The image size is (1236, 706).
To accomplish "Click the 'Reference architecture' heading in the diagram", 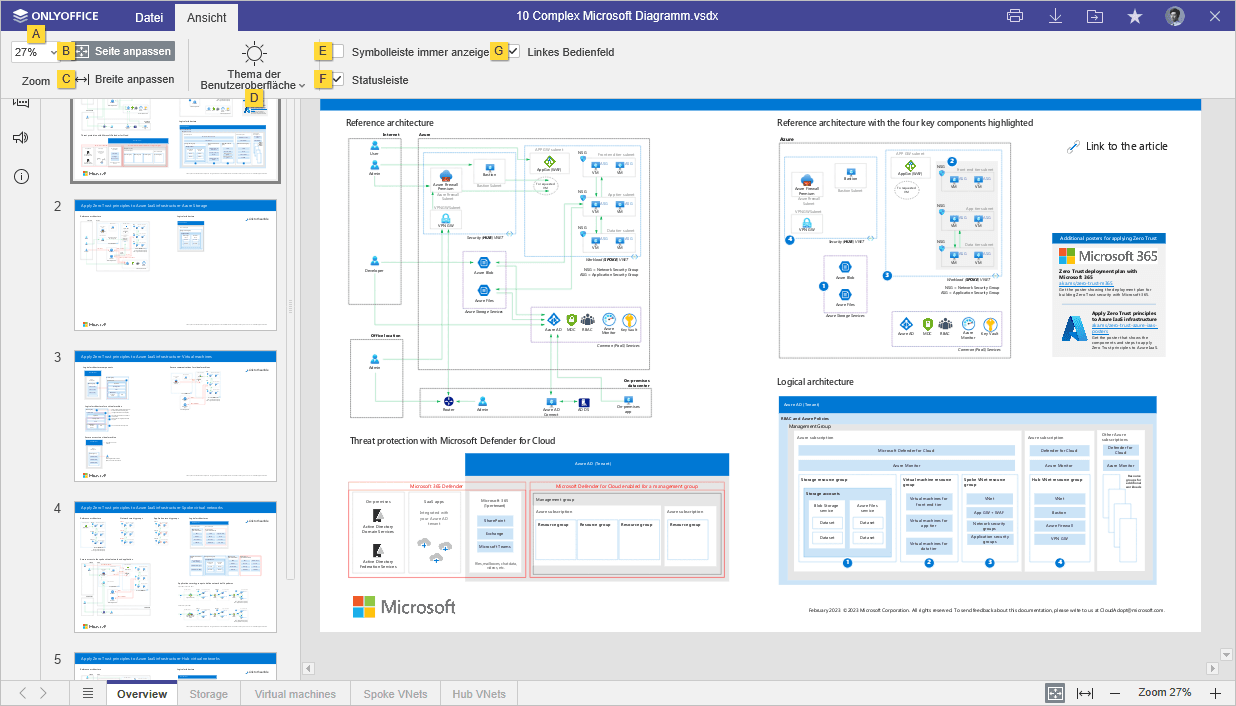I will (390, 123).
